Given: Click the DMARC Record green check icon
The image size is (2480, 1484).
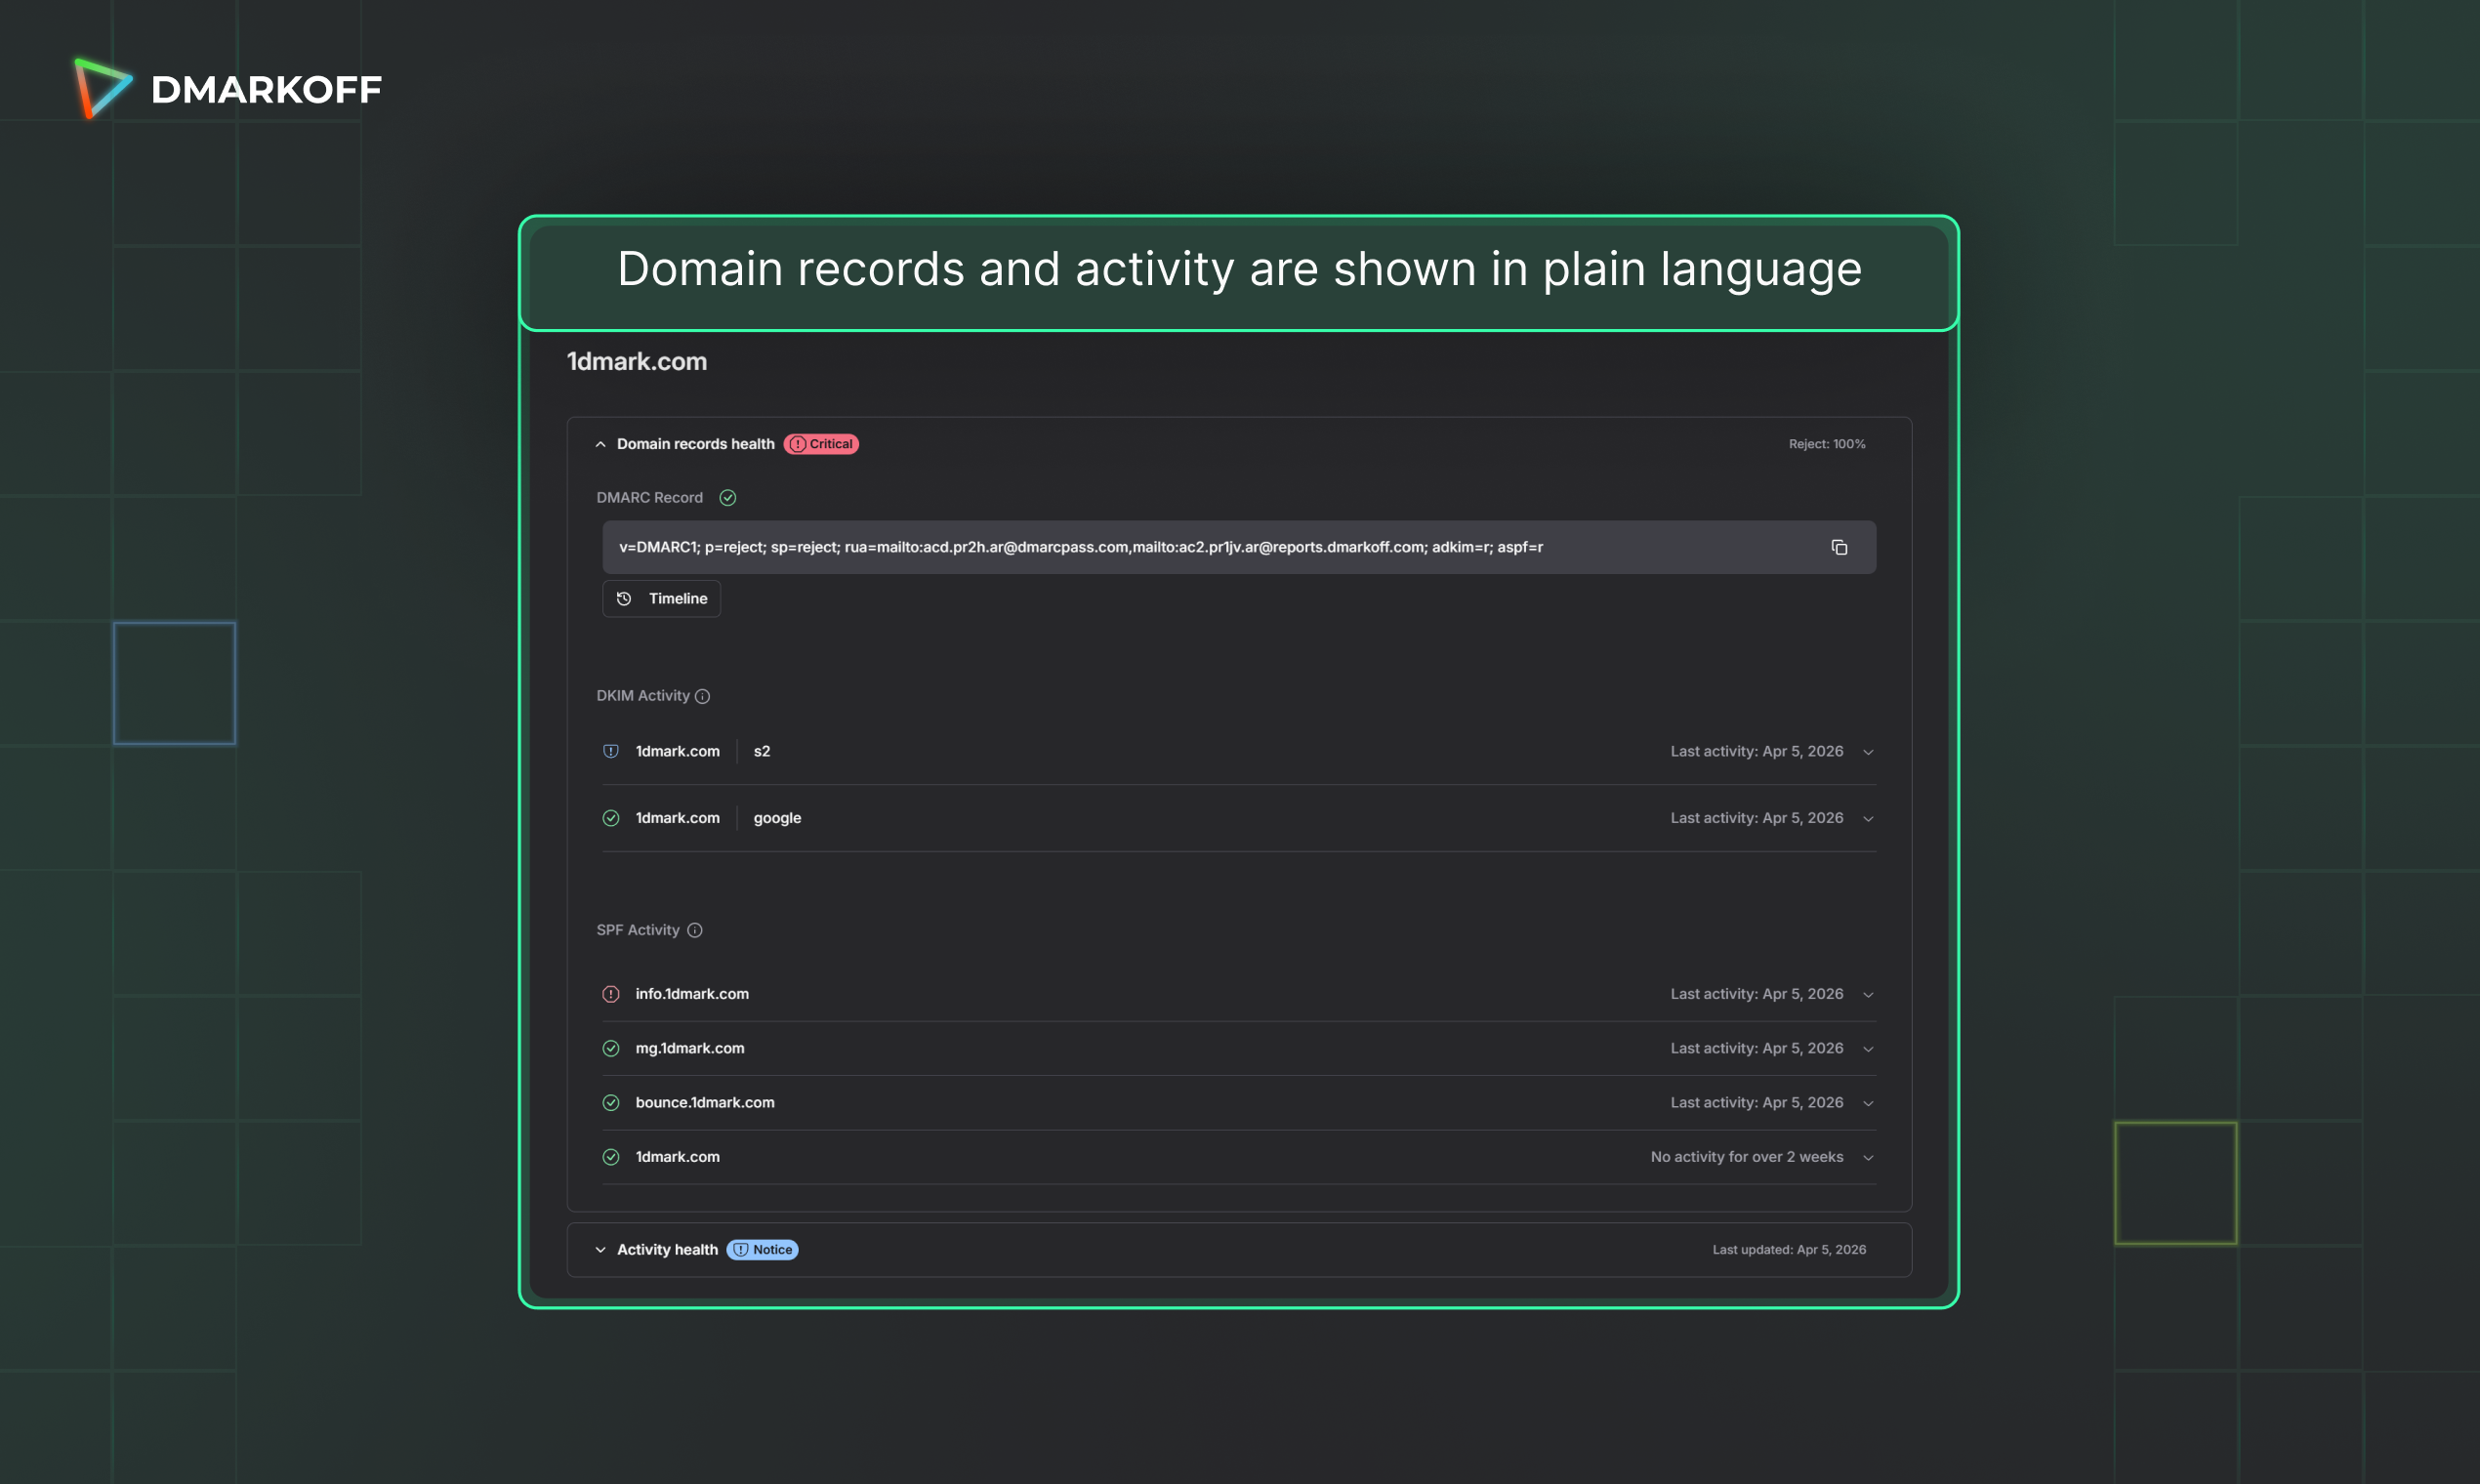Looking at the screenshot, I should 728,498.
